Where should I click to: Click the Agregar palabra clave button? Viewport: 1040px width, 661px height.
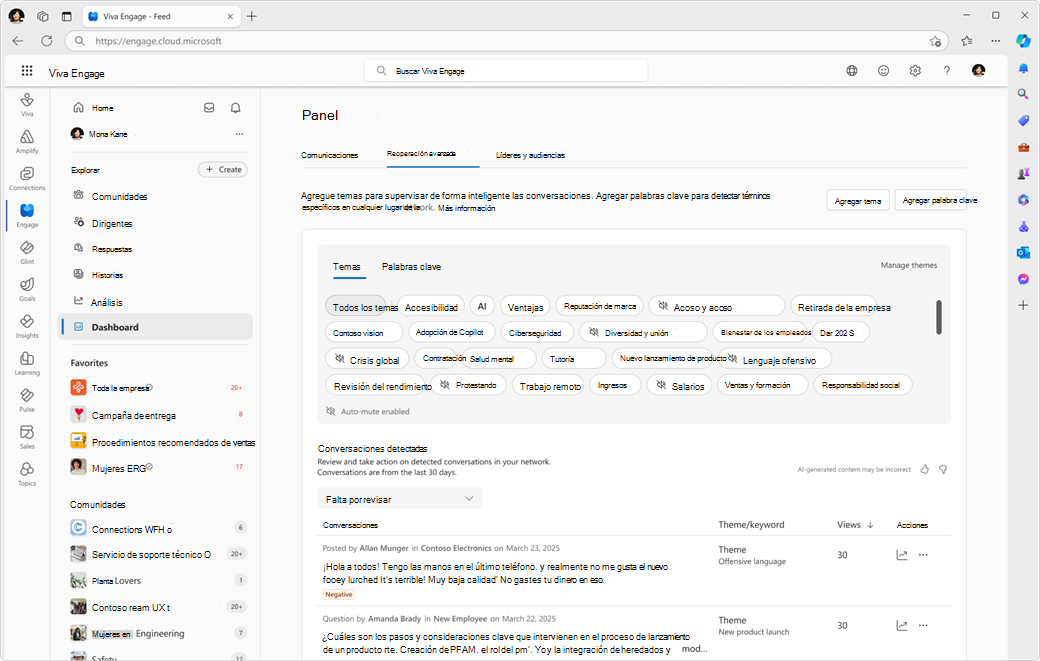931,200
